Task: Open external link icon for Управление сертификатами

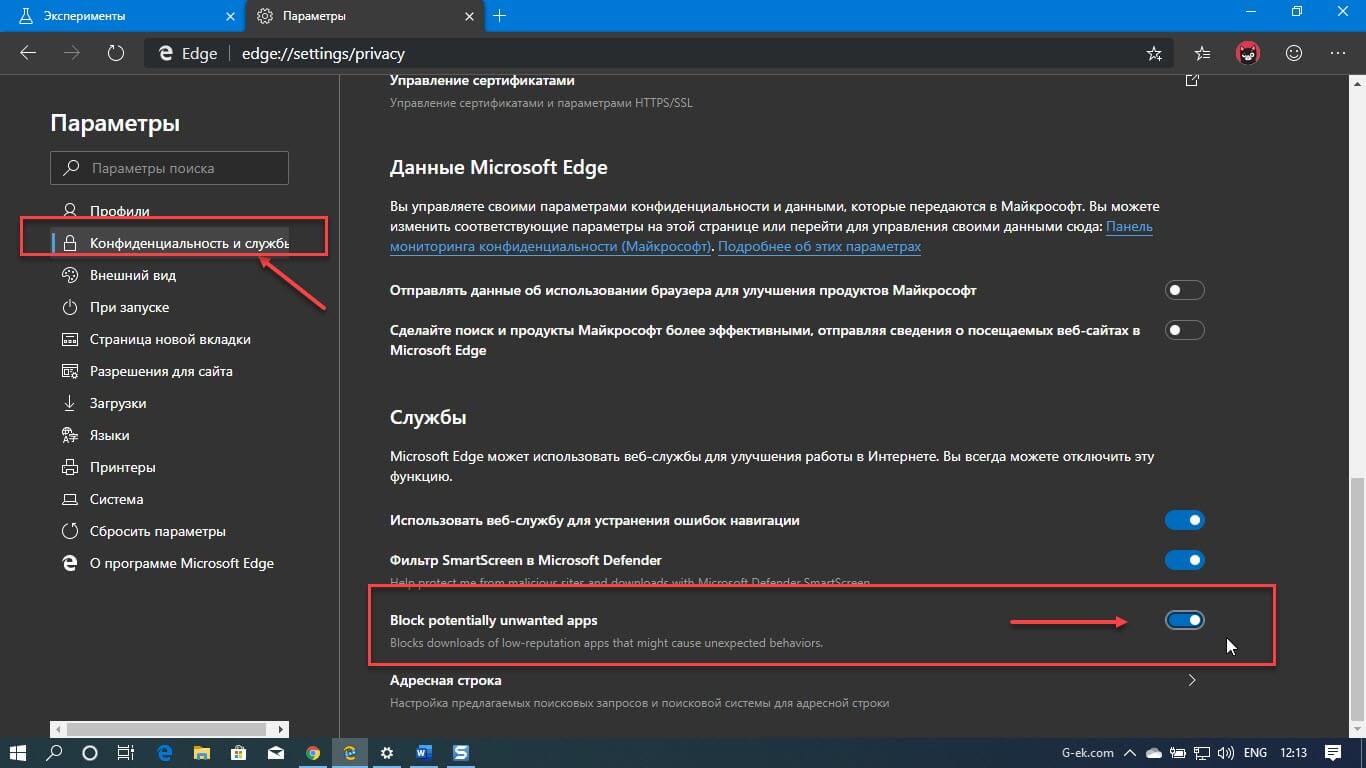Action: [x=1192, y=80]
